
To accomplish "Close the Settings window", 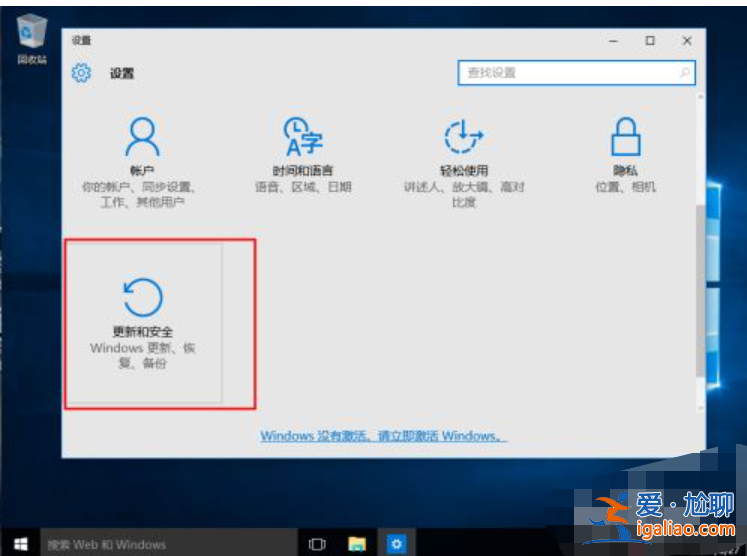I will (x=686, y=41).
